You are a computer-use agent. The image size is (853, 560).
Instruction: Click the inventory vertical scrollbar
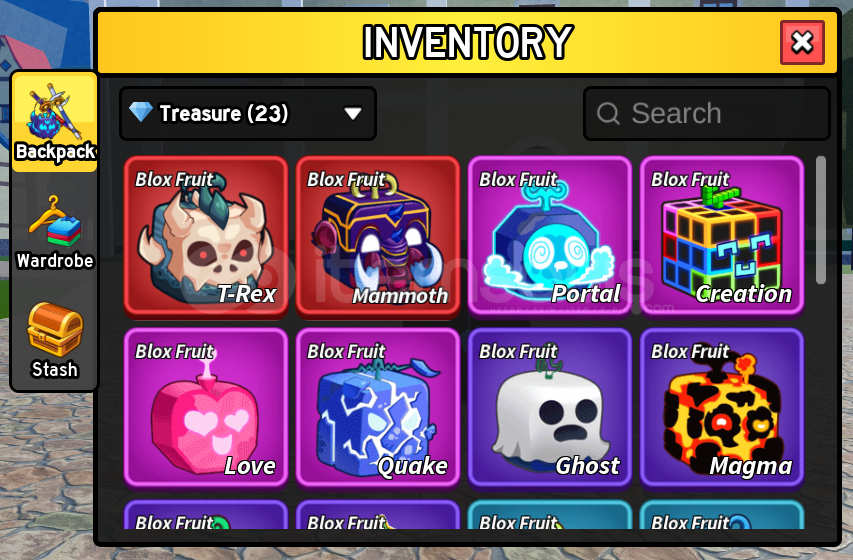tap(821, 220)
